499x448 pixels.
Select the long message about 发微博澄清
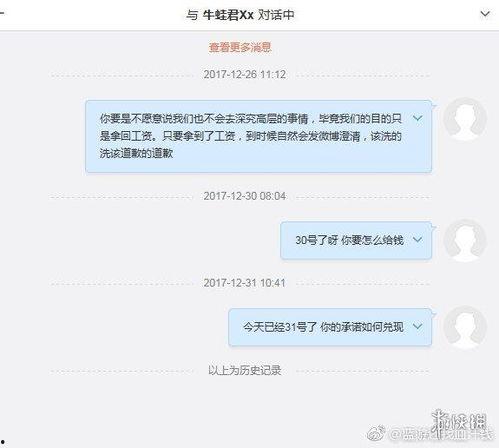pos(258,136)
